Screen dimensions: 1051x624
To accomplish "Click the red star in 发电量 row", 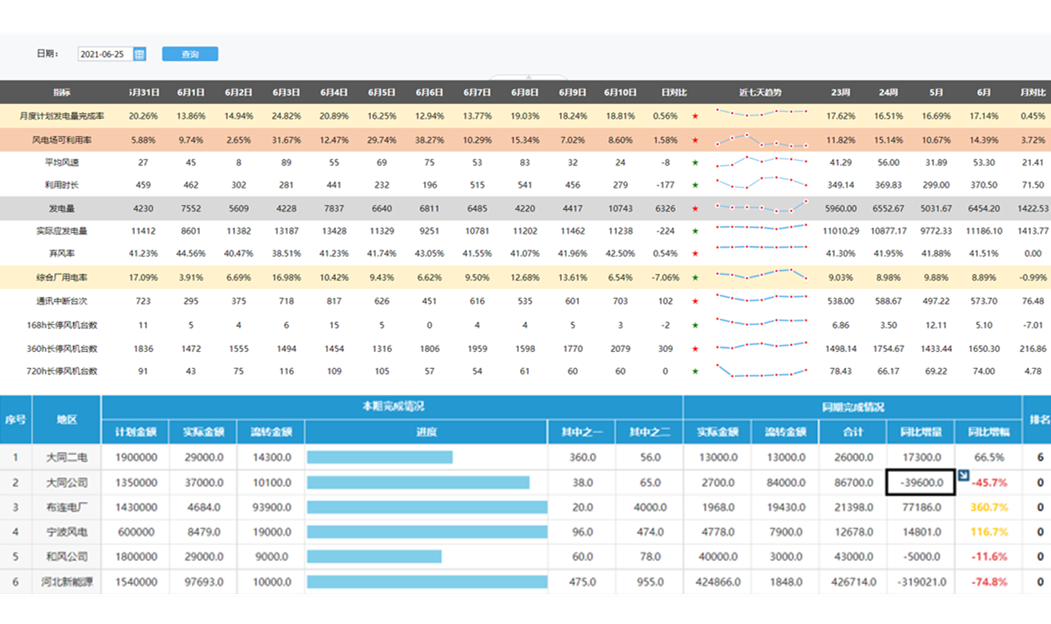I will tap(695, 208).
